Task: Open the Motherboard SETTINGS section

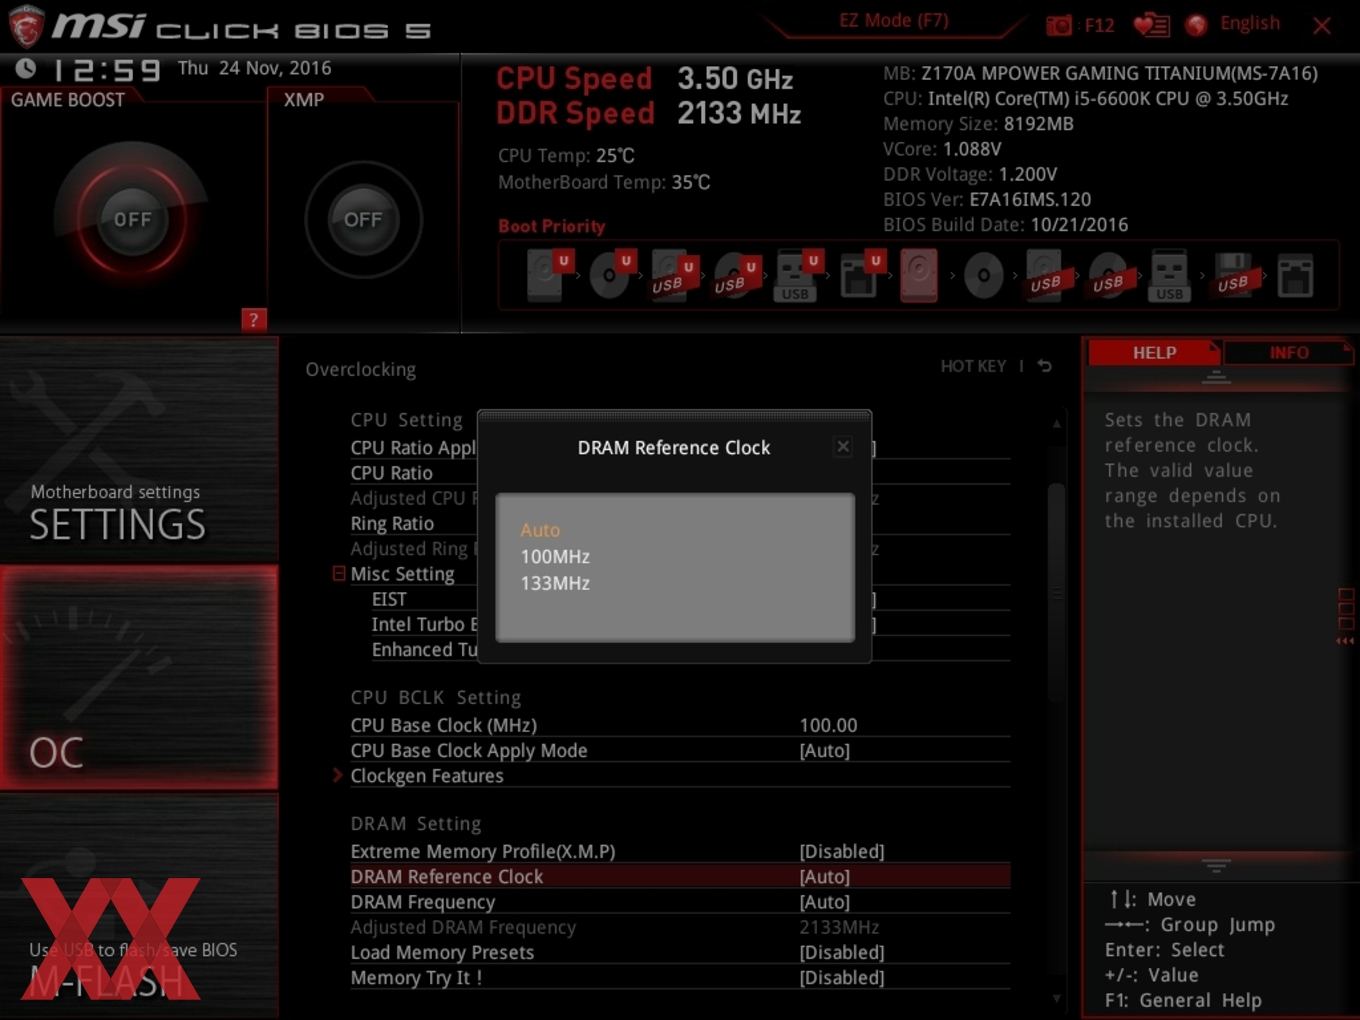Action: coord(139,450)
